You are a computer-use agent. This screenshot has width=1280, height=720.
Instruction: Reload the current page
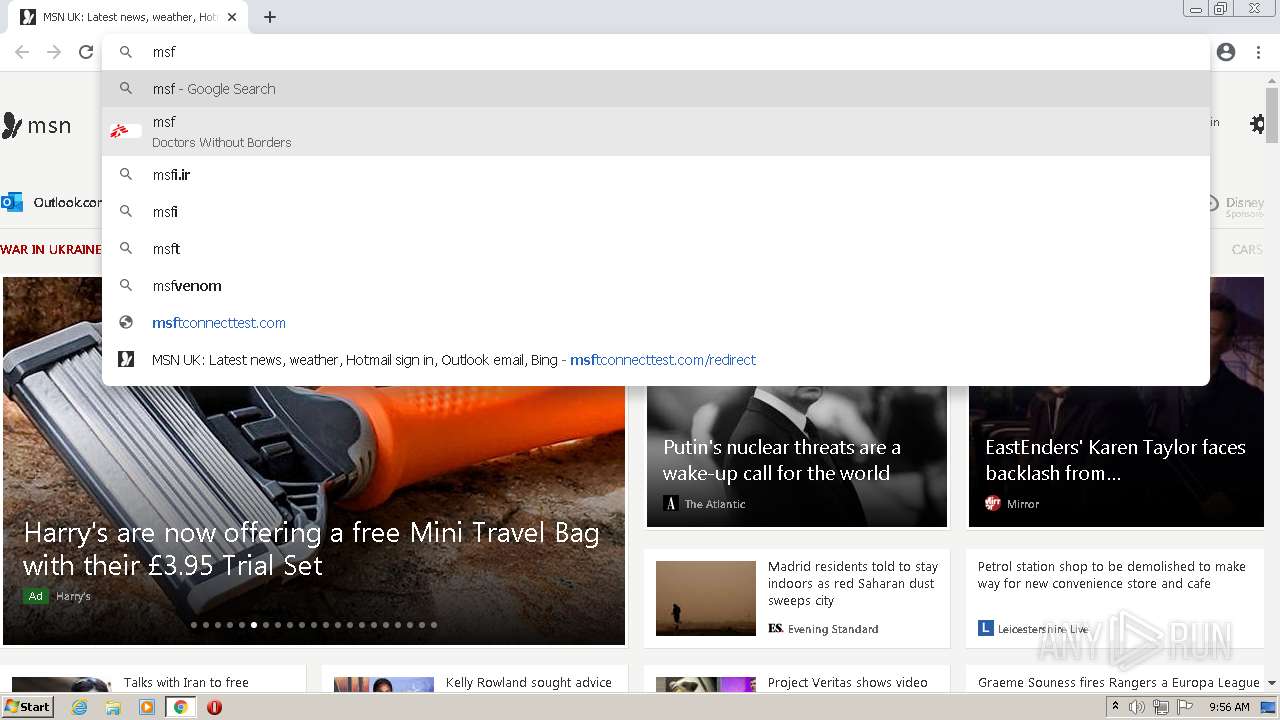click(x=86, y=52)
